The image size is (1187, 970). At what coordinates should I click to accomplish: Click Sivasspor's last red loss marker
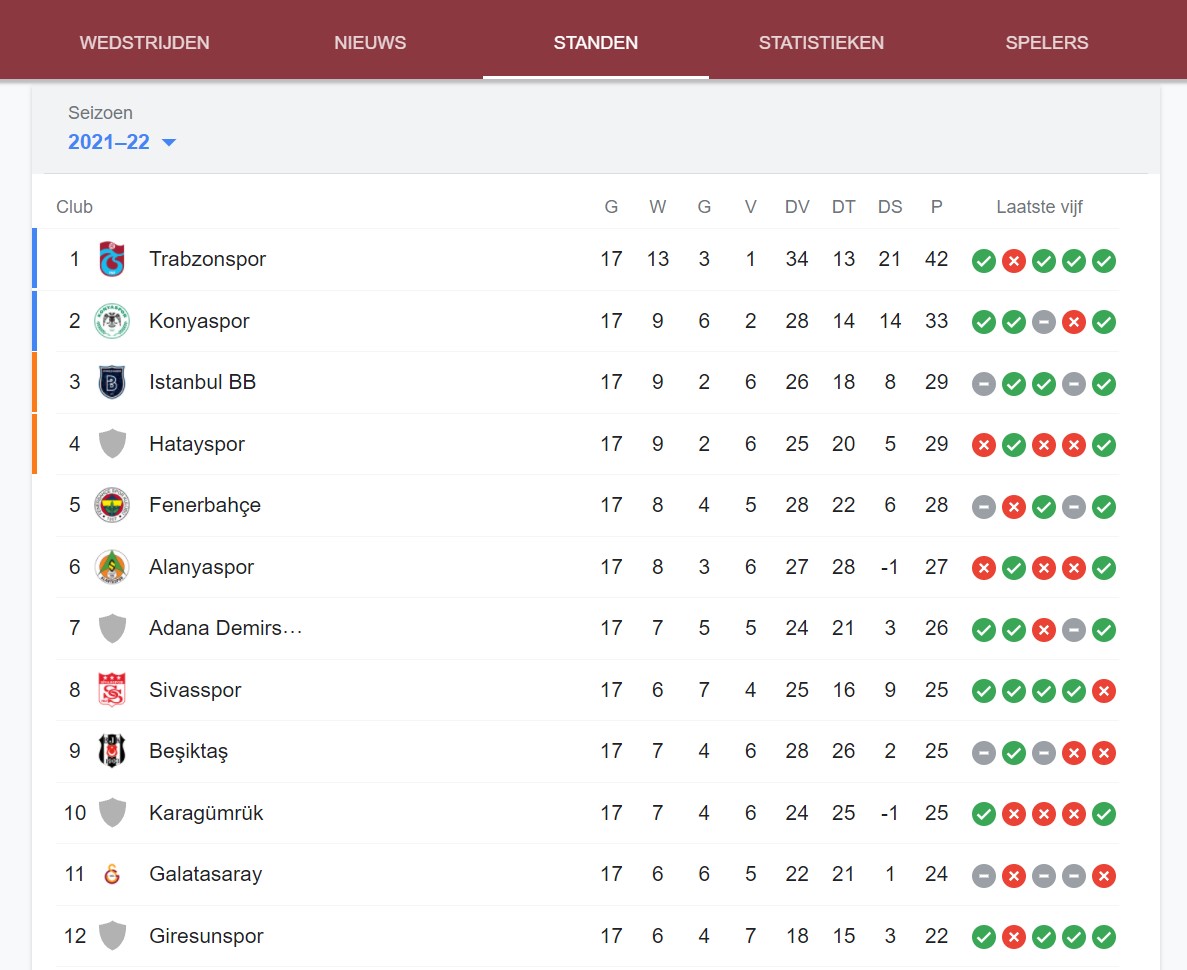click(1104, 691)
